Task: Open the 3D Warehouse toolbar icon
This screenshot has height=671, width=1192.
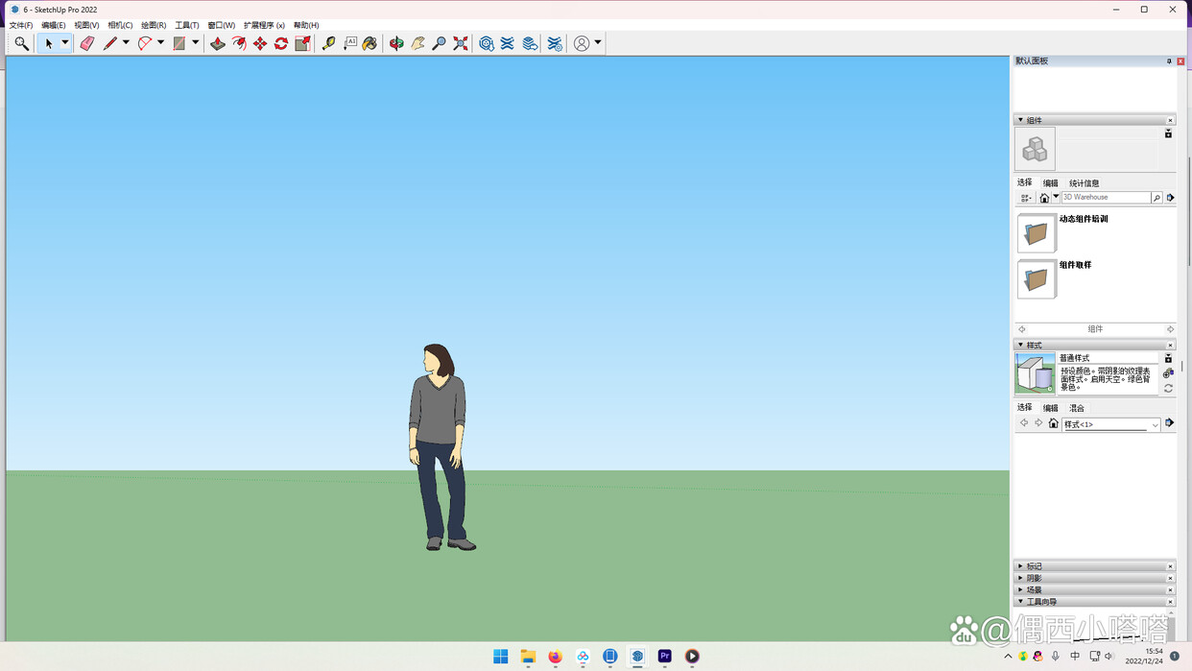Action: [487, 43]
